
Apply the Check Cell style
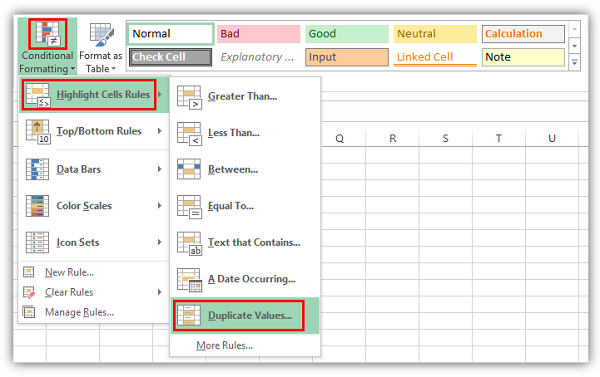(x=170, y=57)
